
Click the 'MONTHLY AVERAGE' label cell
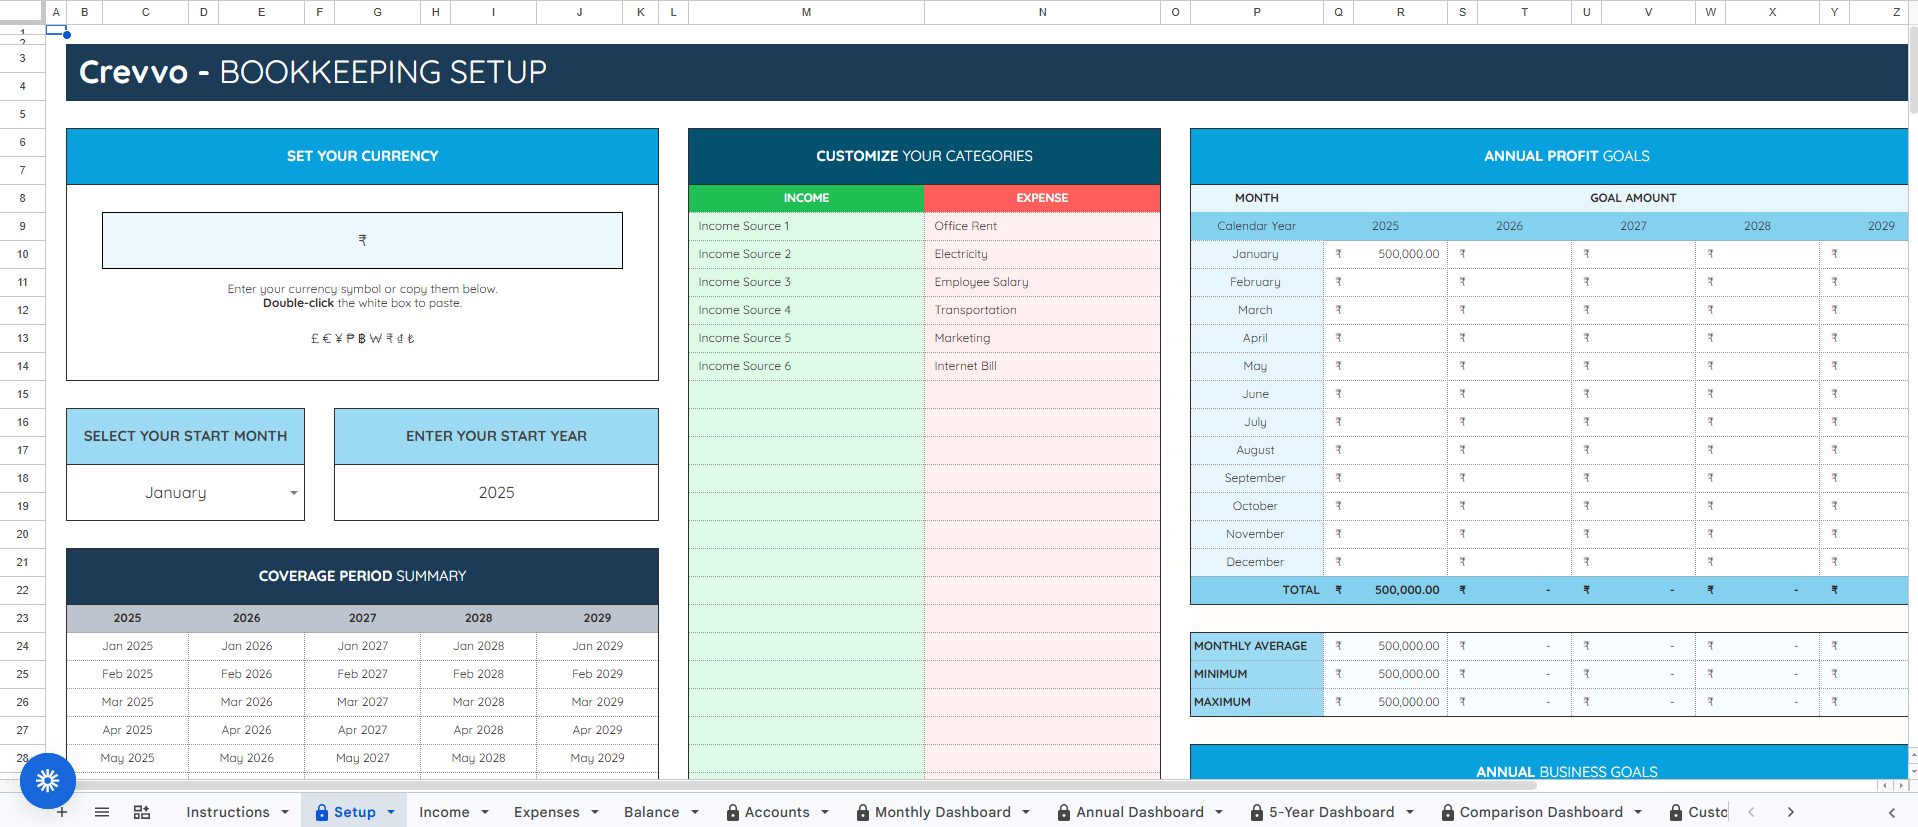point(1256,646)
